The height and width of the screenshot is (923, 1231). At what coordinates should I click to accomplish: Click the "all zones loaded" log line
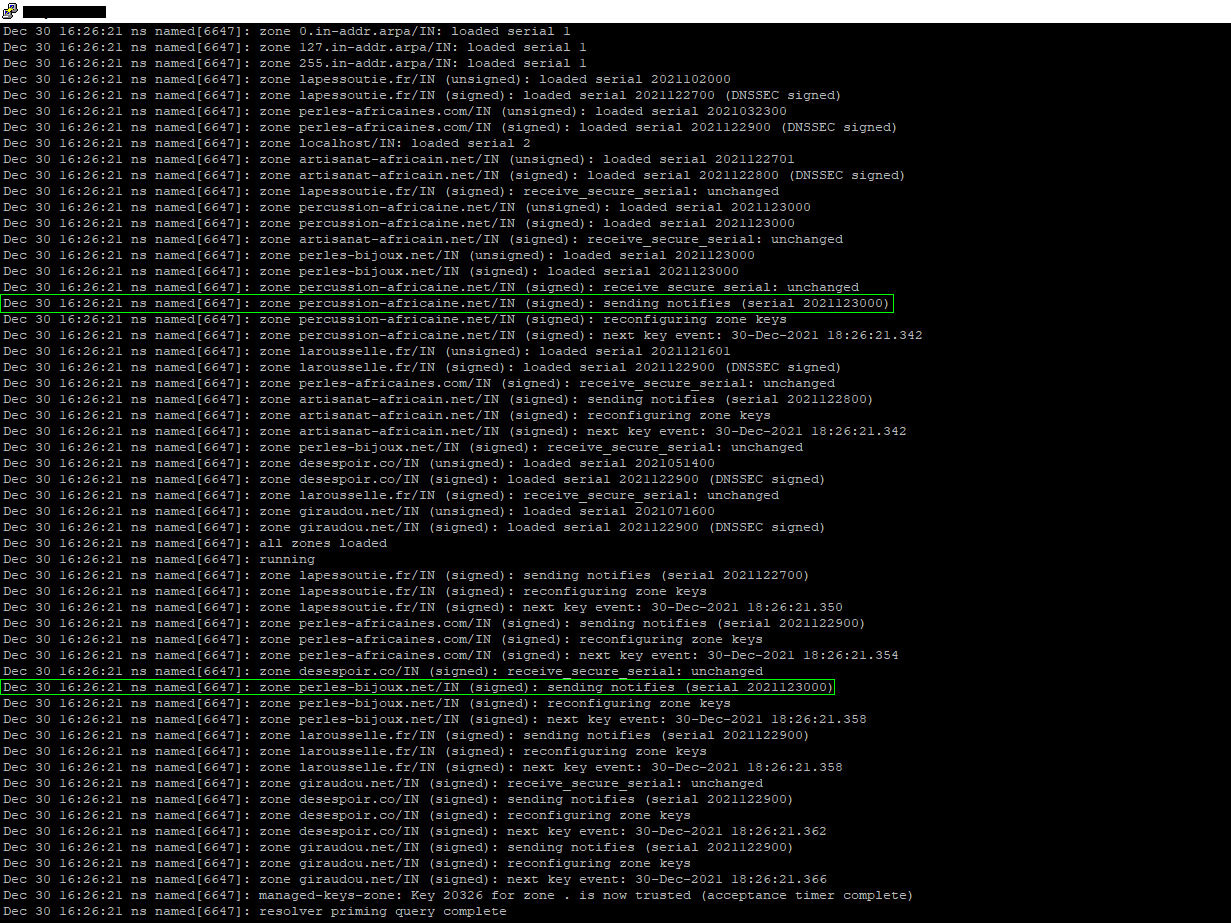[195, 543]
